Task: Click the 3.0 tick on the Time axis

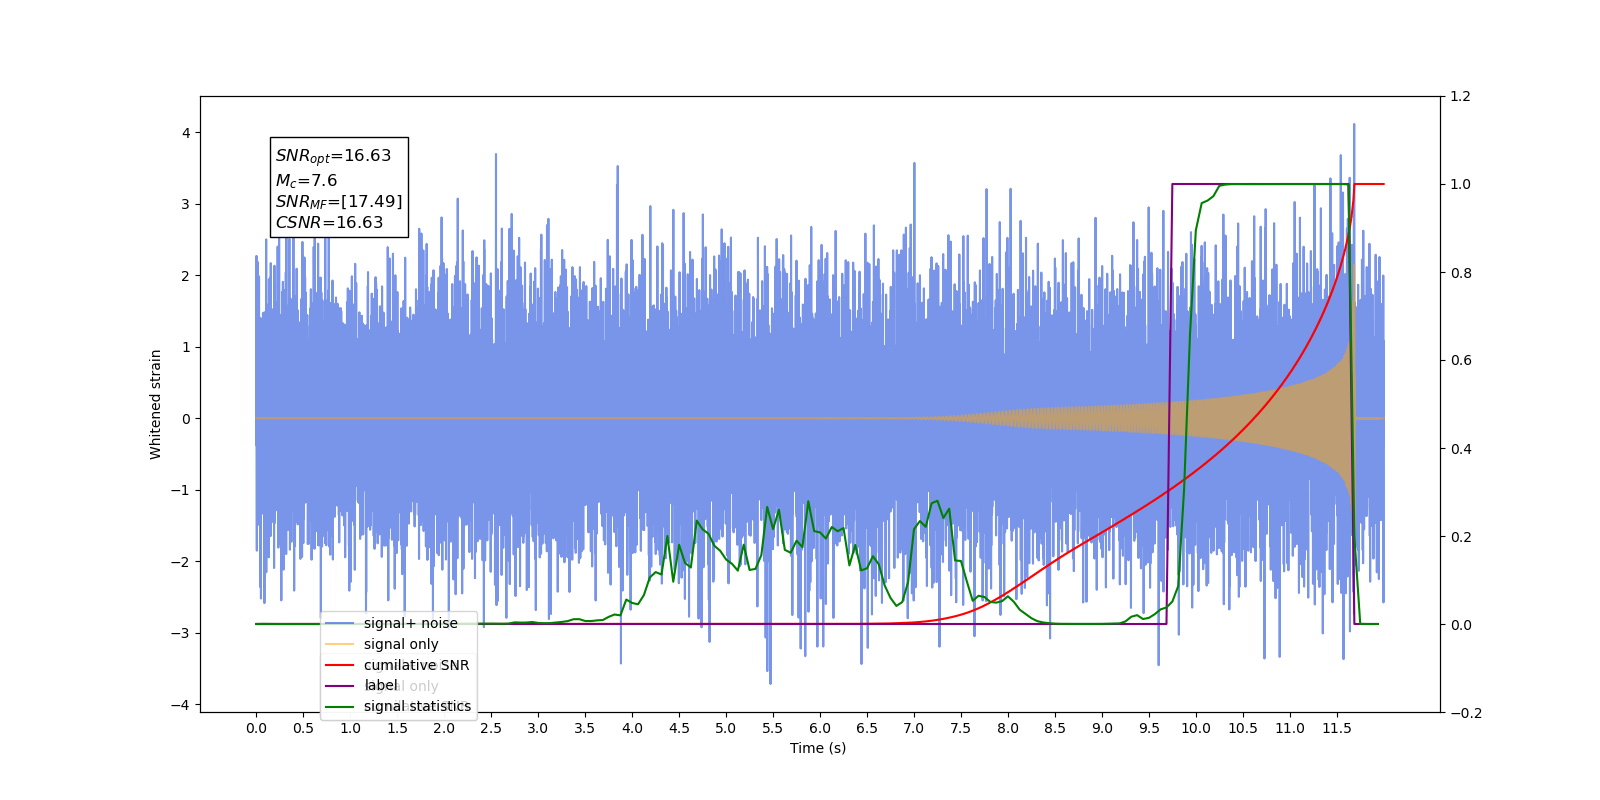Action: click(x=538, y=728)
